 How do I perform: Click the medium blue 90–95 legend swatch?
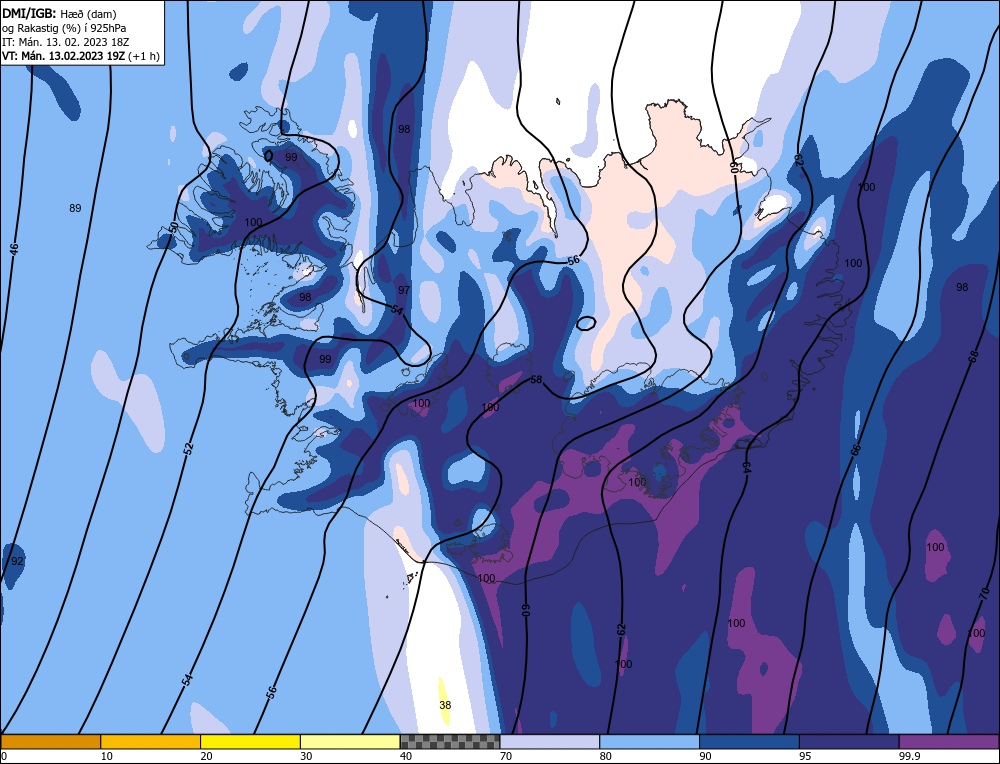pyautogui.click(x=749, y=741)
